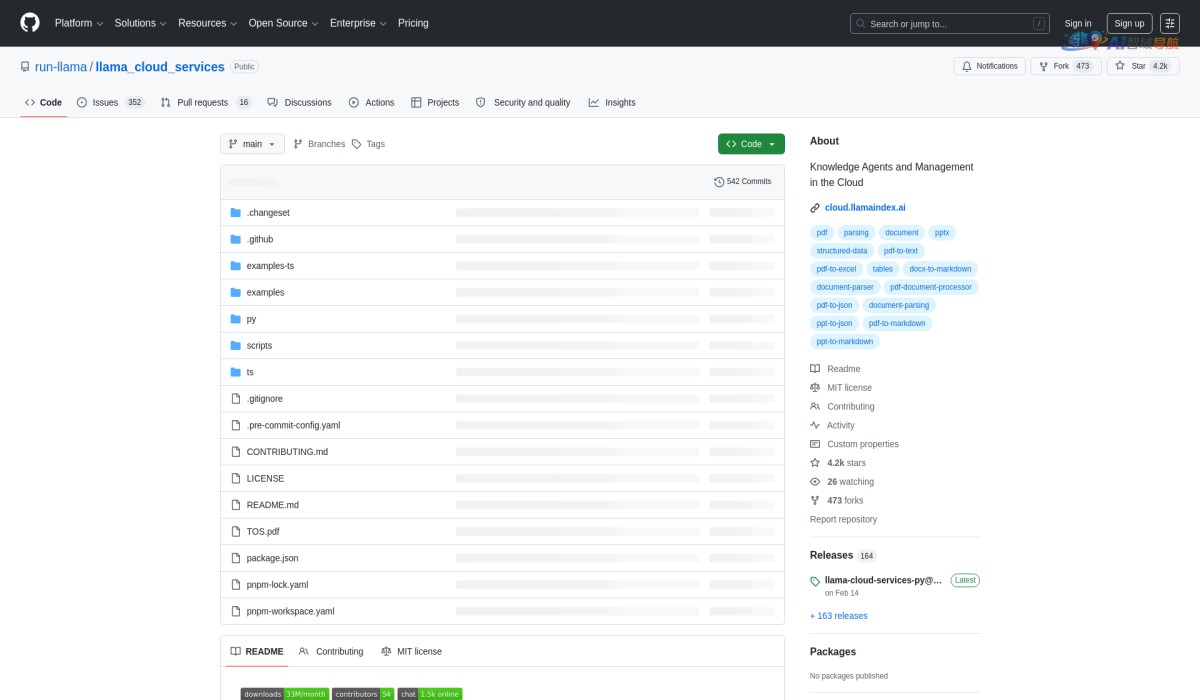Click the Notifications bell button
Screen dimensions: 1200x700
tap(990, 66)
